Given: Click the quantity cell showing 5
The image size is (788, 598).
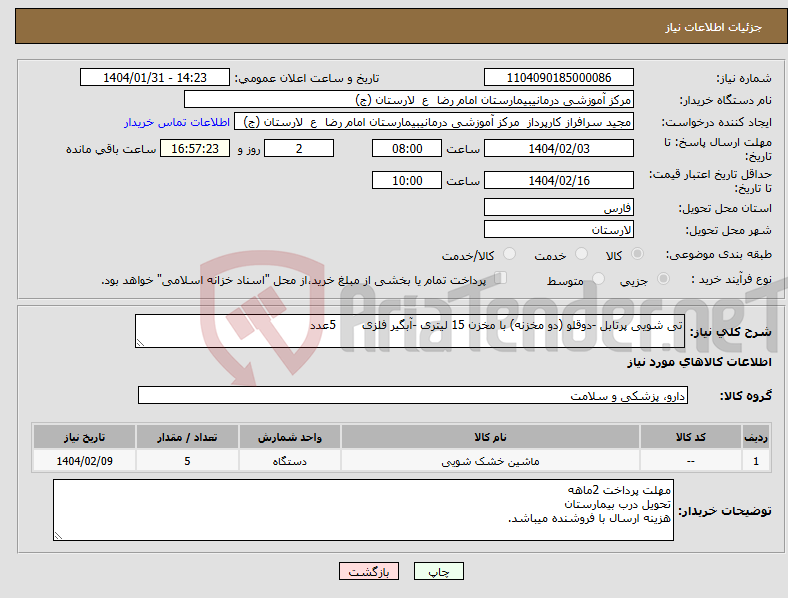Looking at the screenshot, I should click(x=187, y=461).
